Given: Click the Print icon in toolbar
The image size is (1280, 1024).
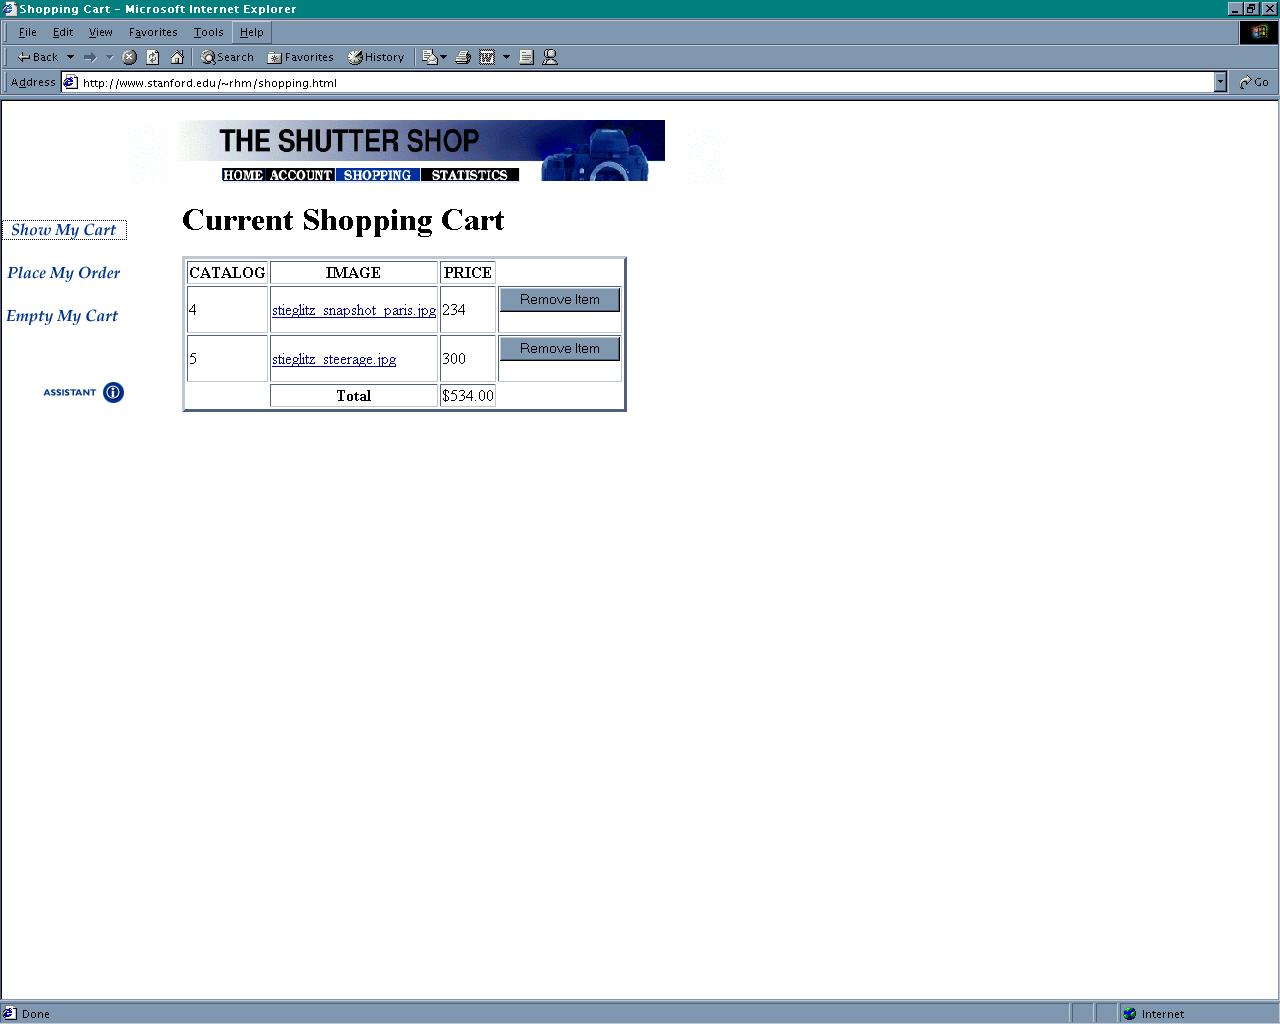Looking at the screenshot, I should [x=462, y=57].
